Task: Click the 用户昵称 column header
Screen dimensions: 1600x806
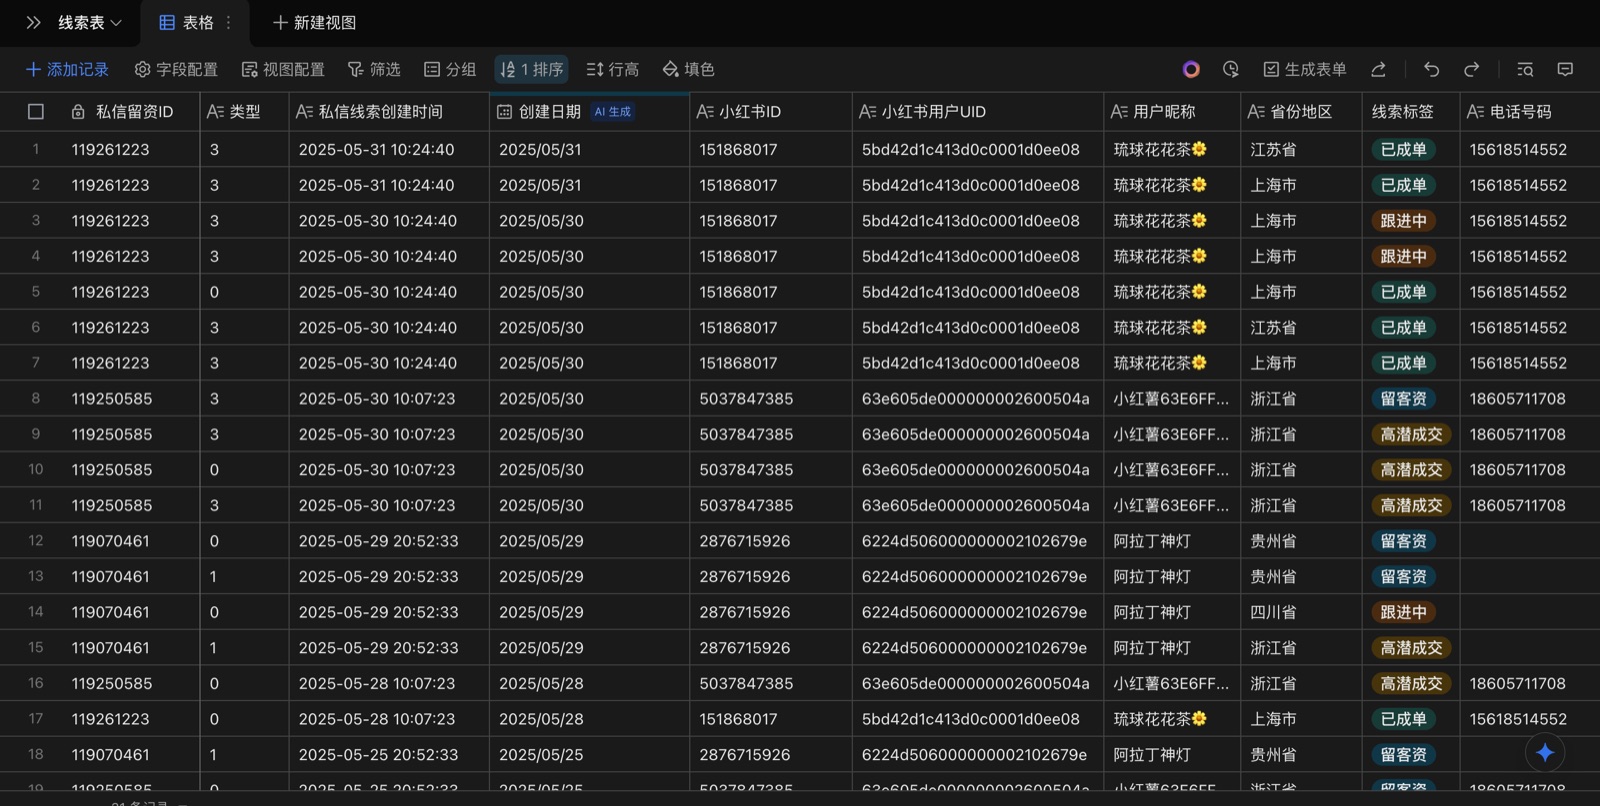Action: [x=1172, y=112]
